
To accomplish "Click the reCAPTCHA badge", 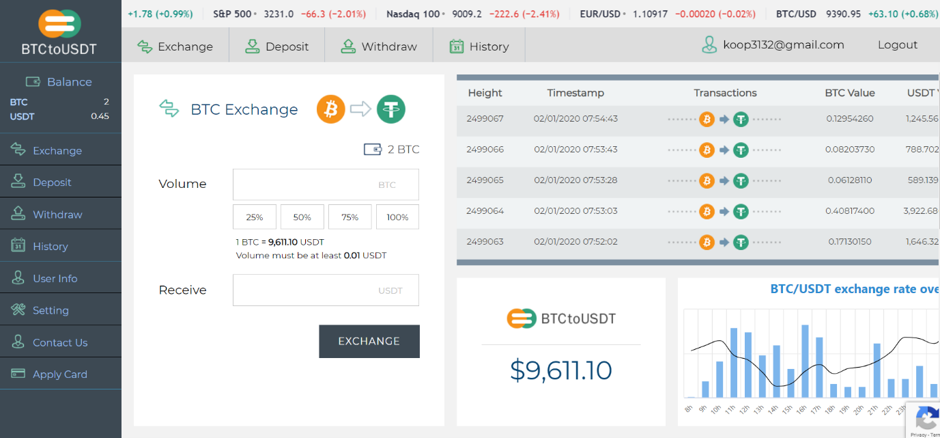I will point(923,419).
